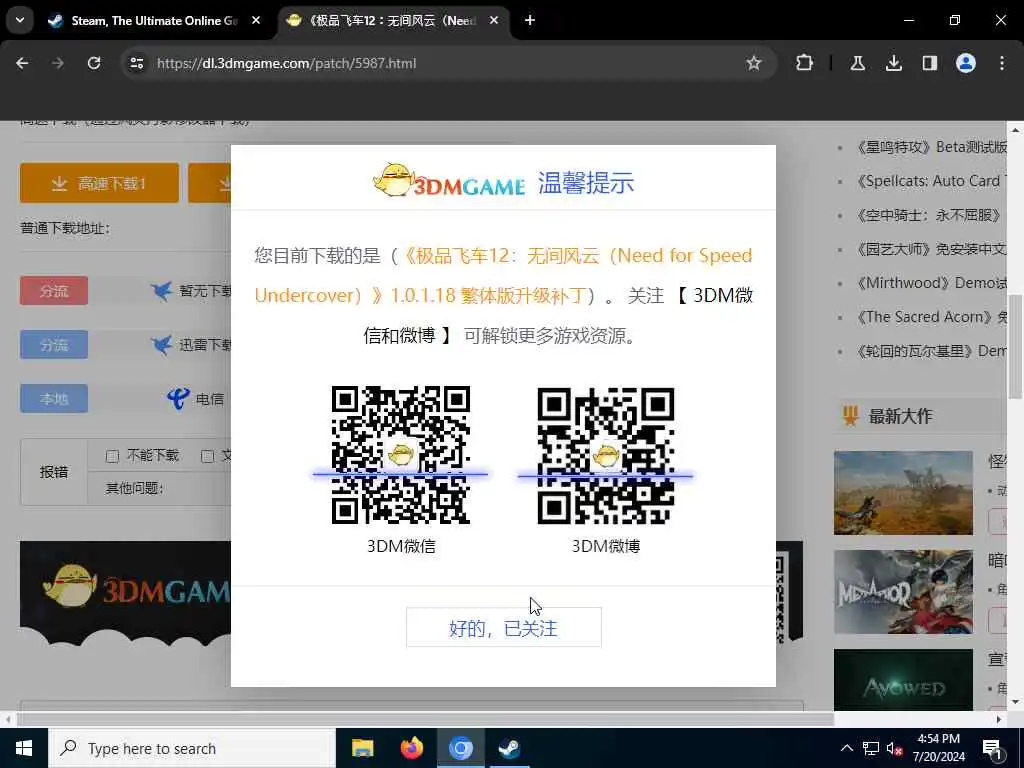
Task: Open the Avowed game thumbnail
Action: click(x=903, y=679)
